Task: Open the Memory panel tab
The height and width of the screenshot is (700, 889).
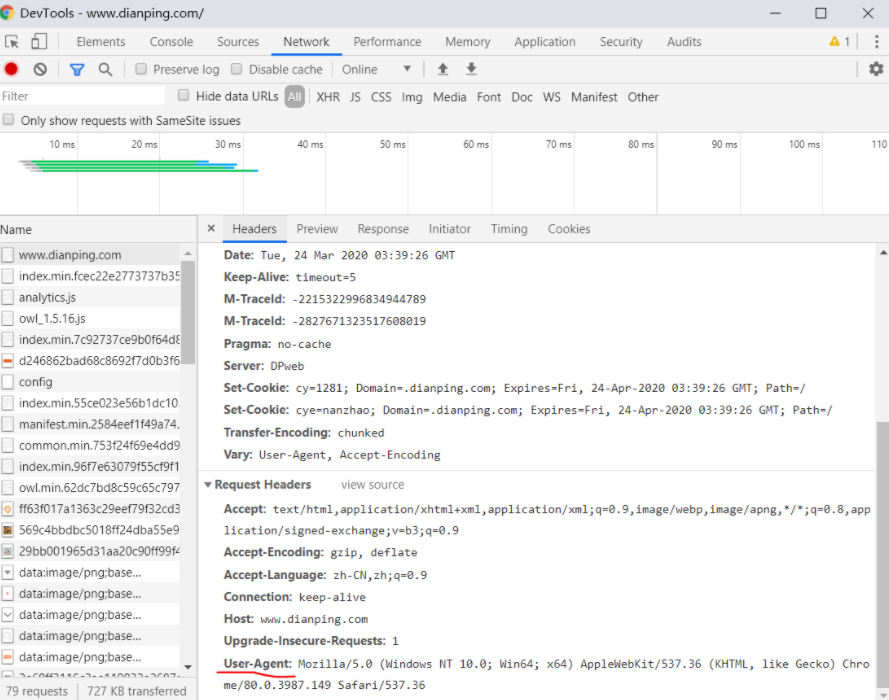Action: click(x=468, y=41)
